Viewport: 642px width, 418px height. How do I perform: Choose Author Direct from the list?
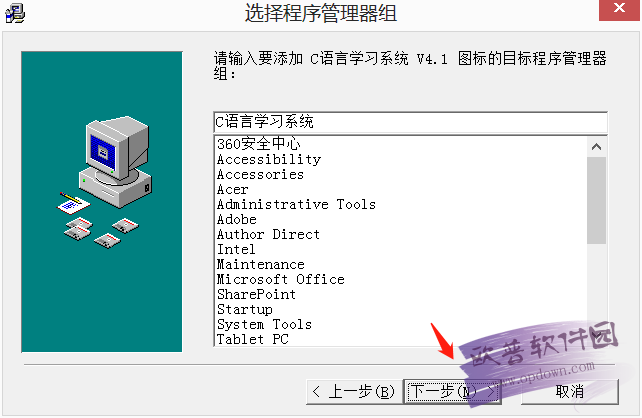(268, 234)
